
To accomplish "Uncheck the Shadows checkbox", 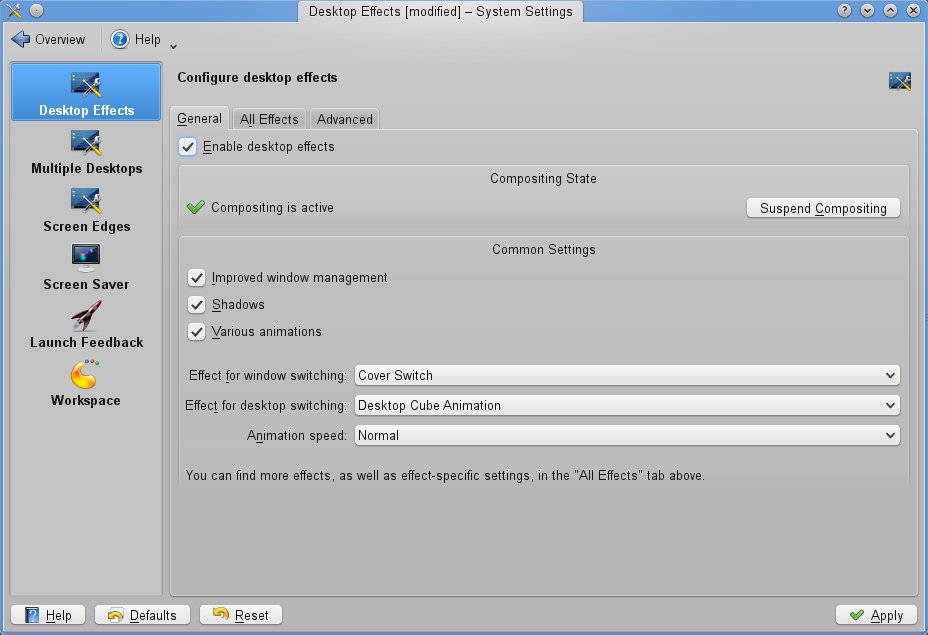I will (x=196, y=305).
